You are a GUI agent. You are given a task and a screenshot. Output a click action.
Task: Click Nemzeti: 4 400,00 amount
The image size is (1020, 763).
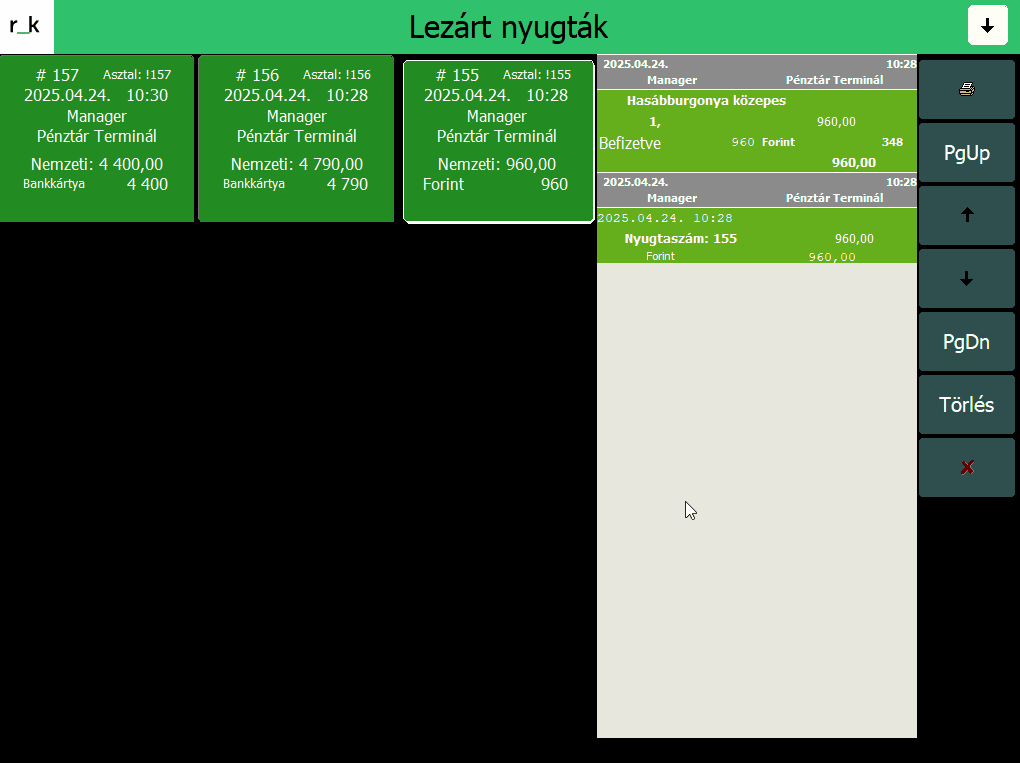(x=97, y=164)
